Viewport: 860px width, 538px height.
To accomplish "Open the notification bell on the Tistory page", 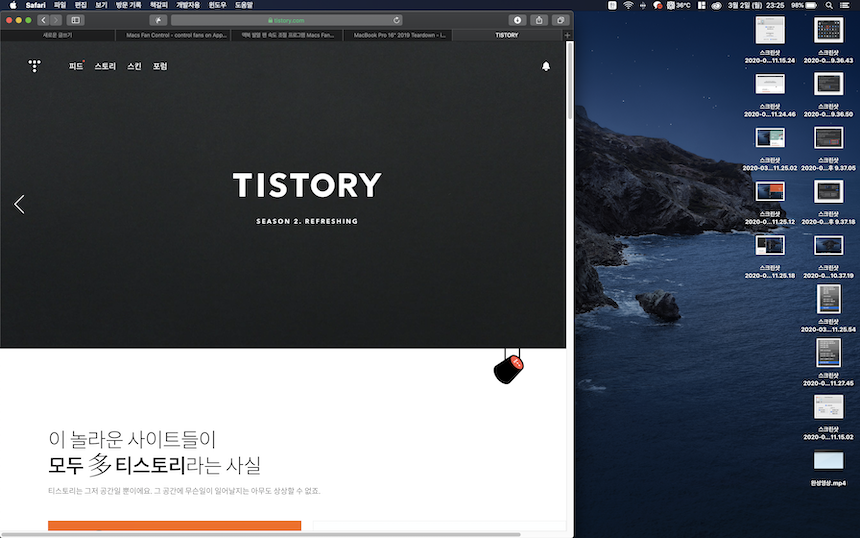I will click(x=546, y=66).
